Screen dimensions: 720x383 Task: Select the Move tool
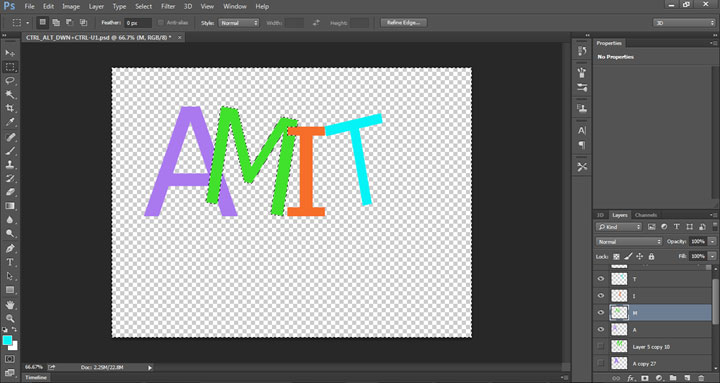[10, 53]
